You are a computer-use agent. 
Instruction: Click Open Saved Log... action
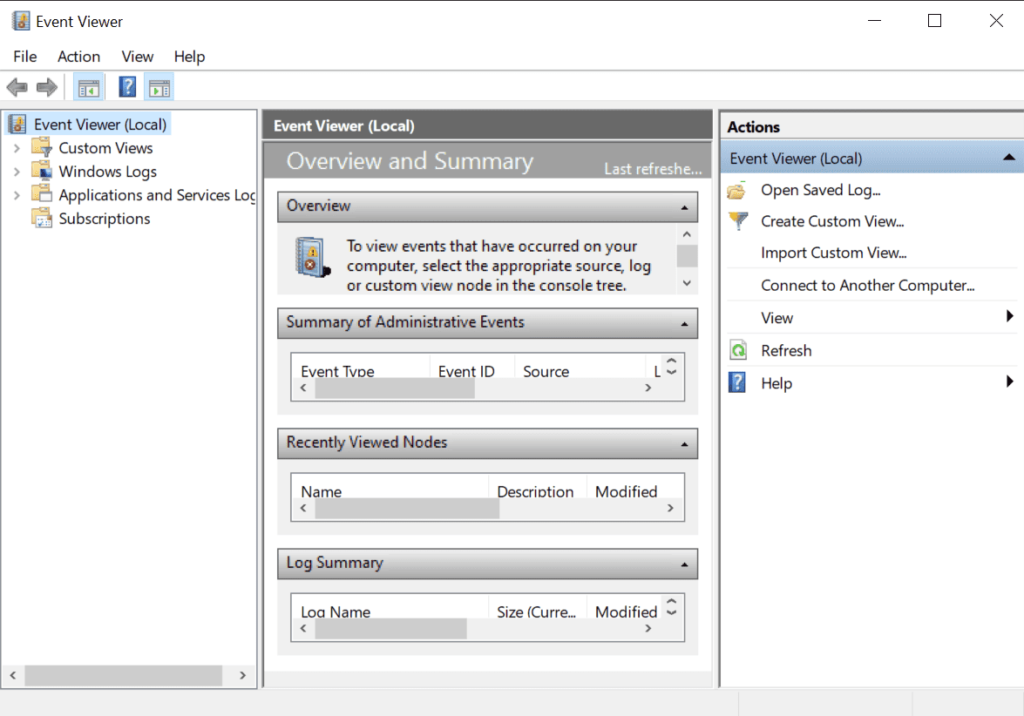point(820,190)
